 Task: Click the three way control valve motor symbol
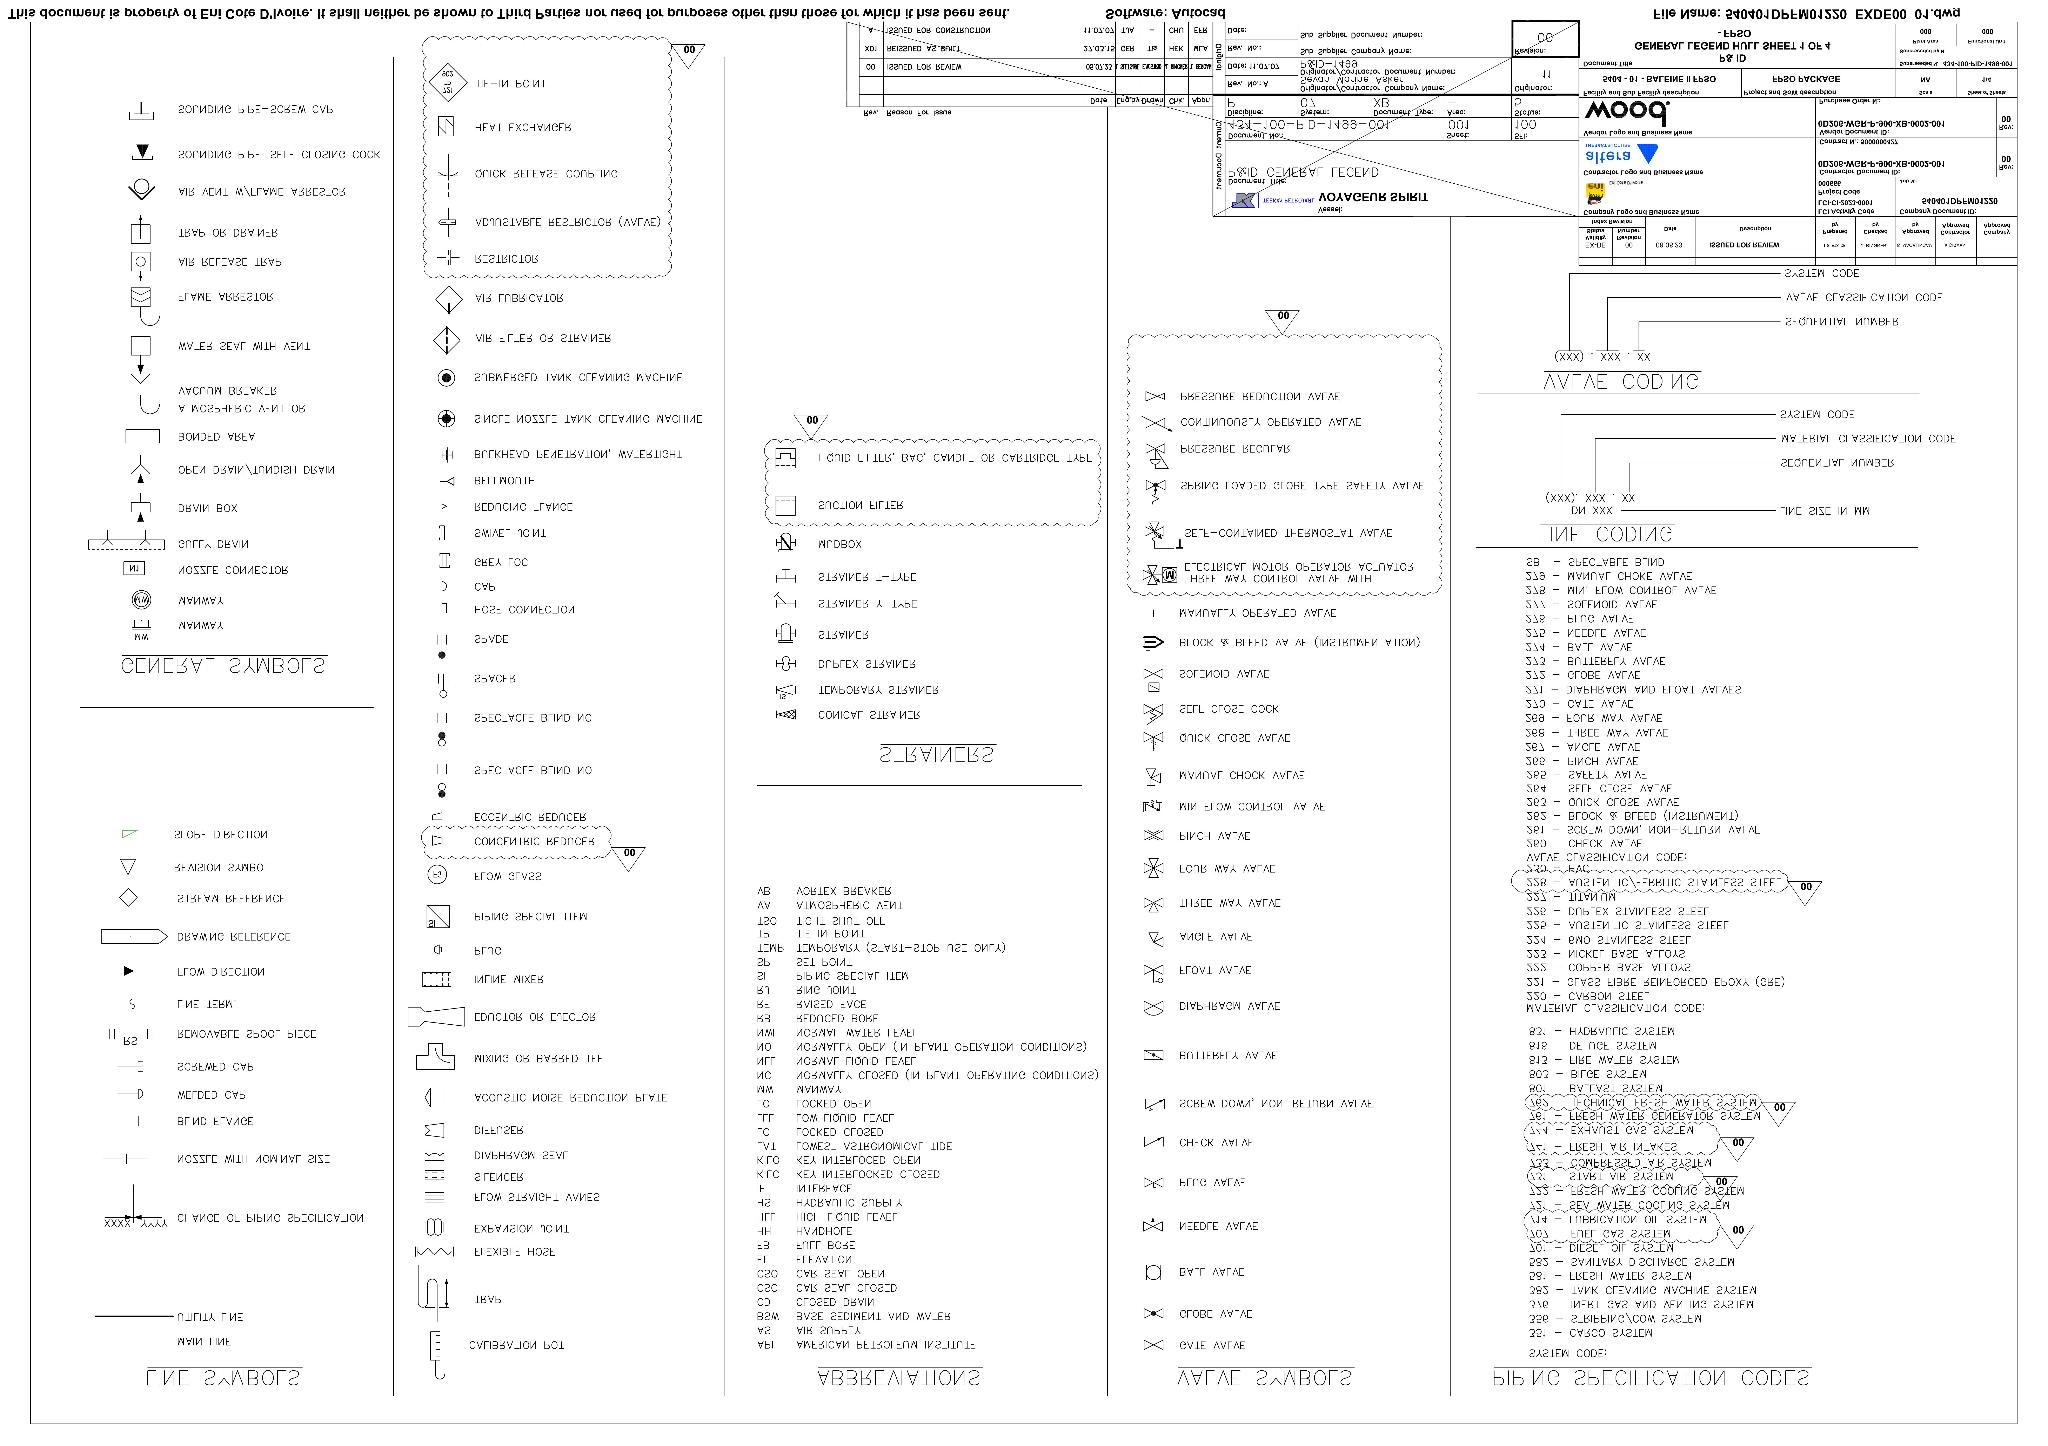(1160, 574)
